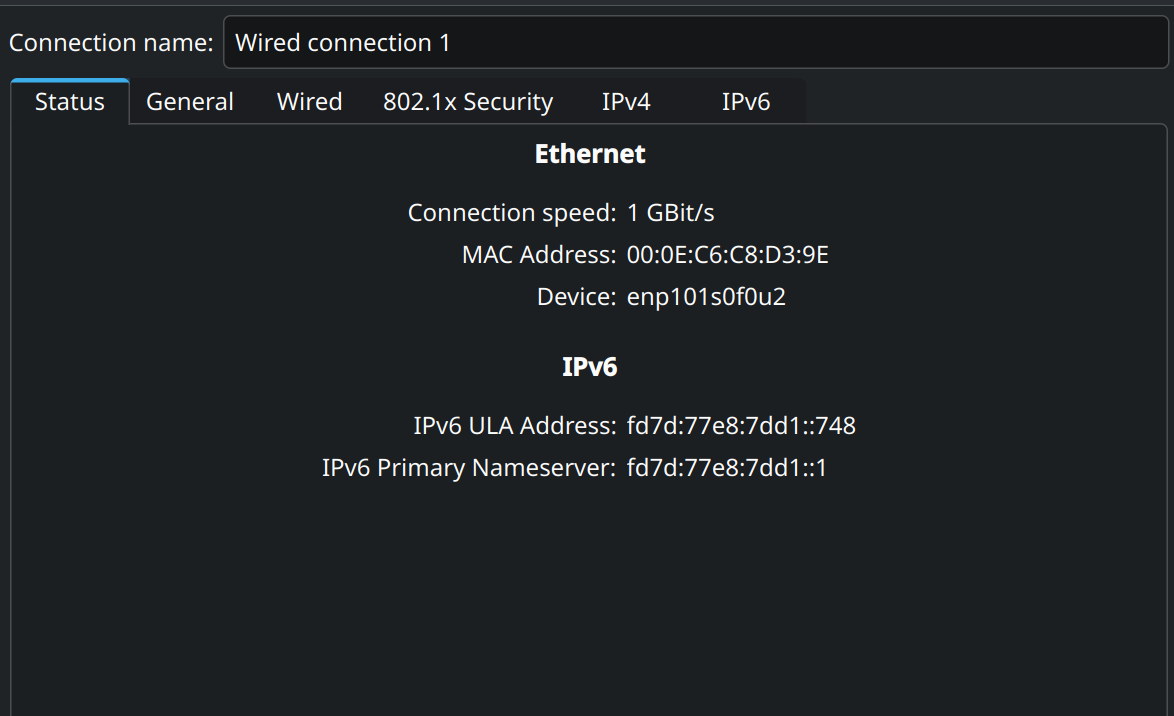Image resolution: width=1174 pixels, height=716 pixels.
Task: Click the Ethernet section heading
Action: point(589,154)
